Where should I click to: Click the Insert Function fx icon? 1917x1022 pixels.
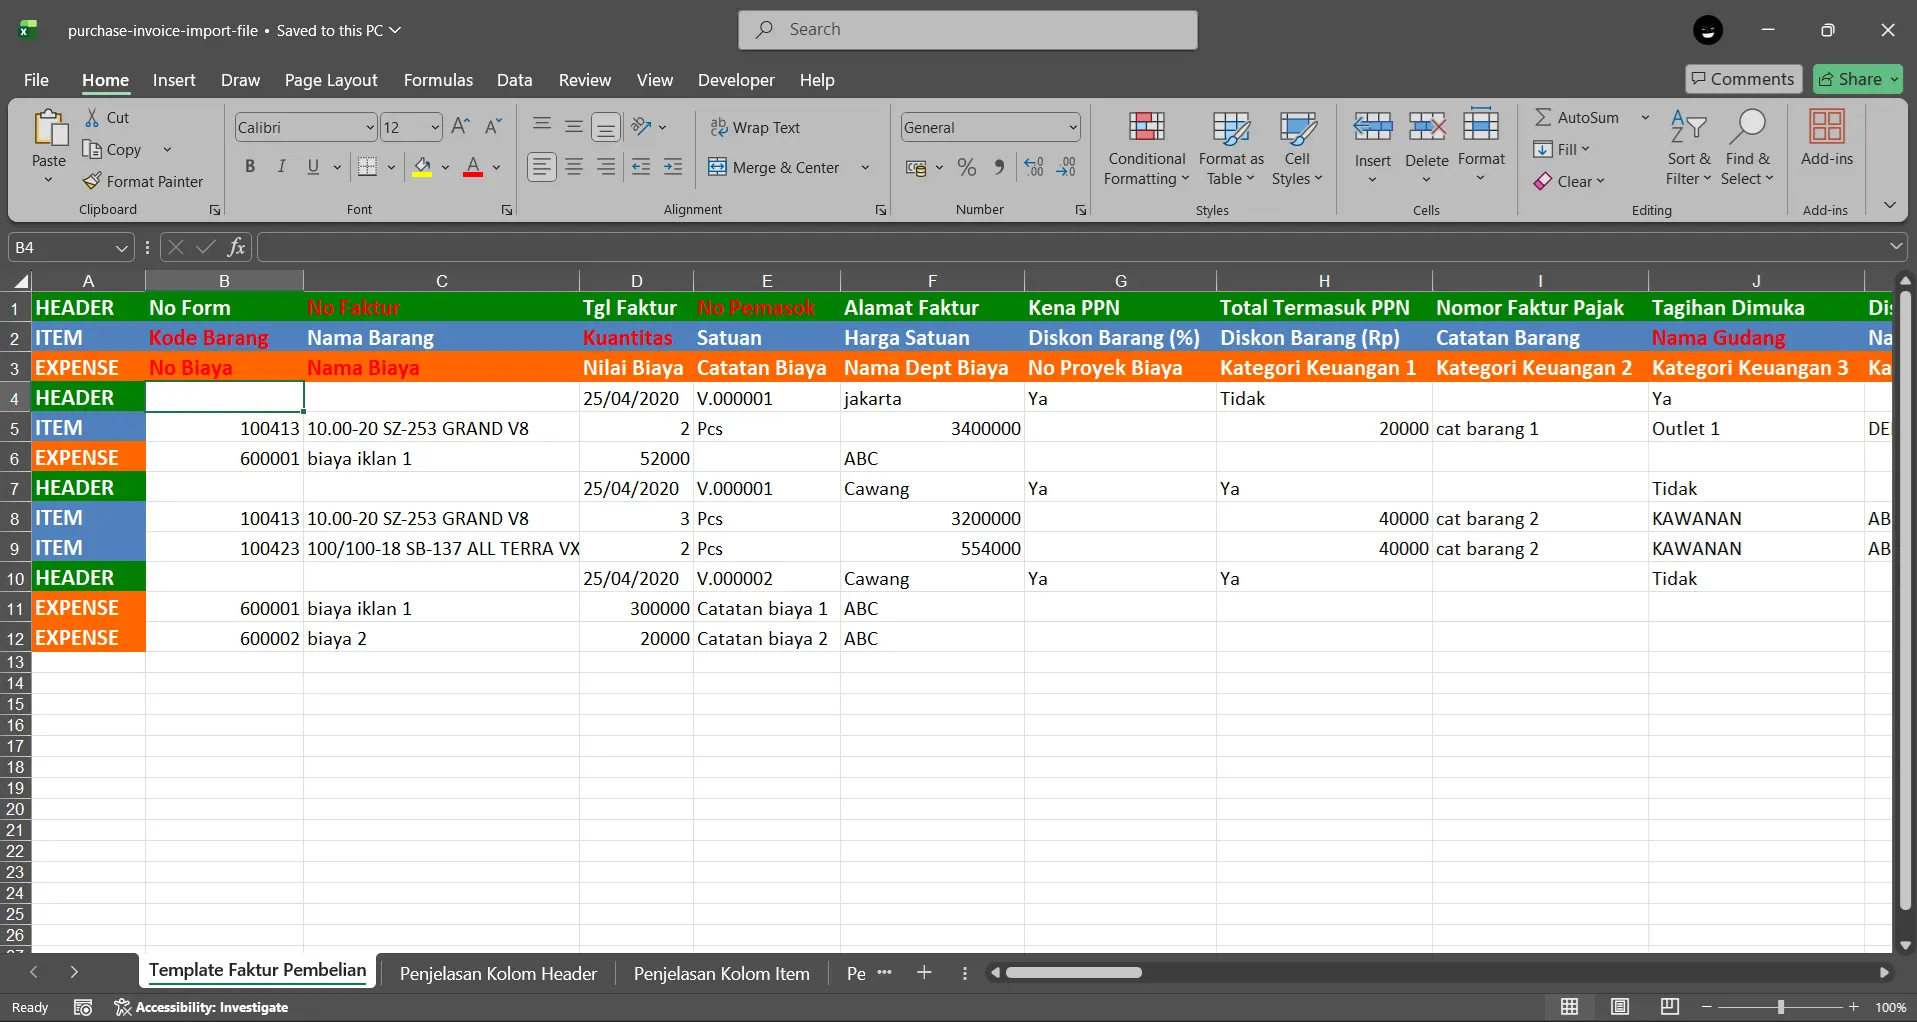236,247
